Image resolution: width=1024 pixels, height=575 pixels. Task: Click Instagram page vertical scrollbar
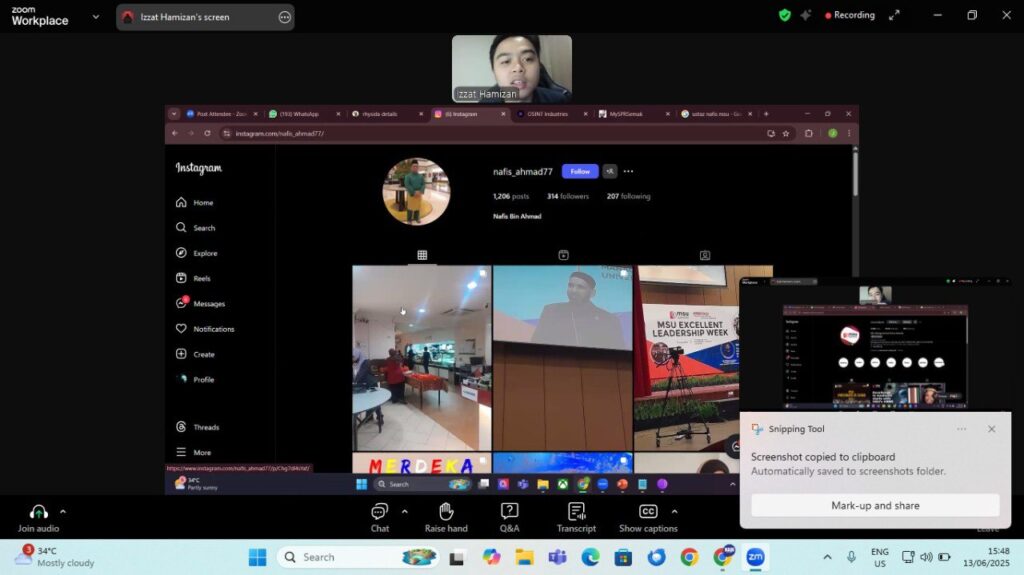855,173
